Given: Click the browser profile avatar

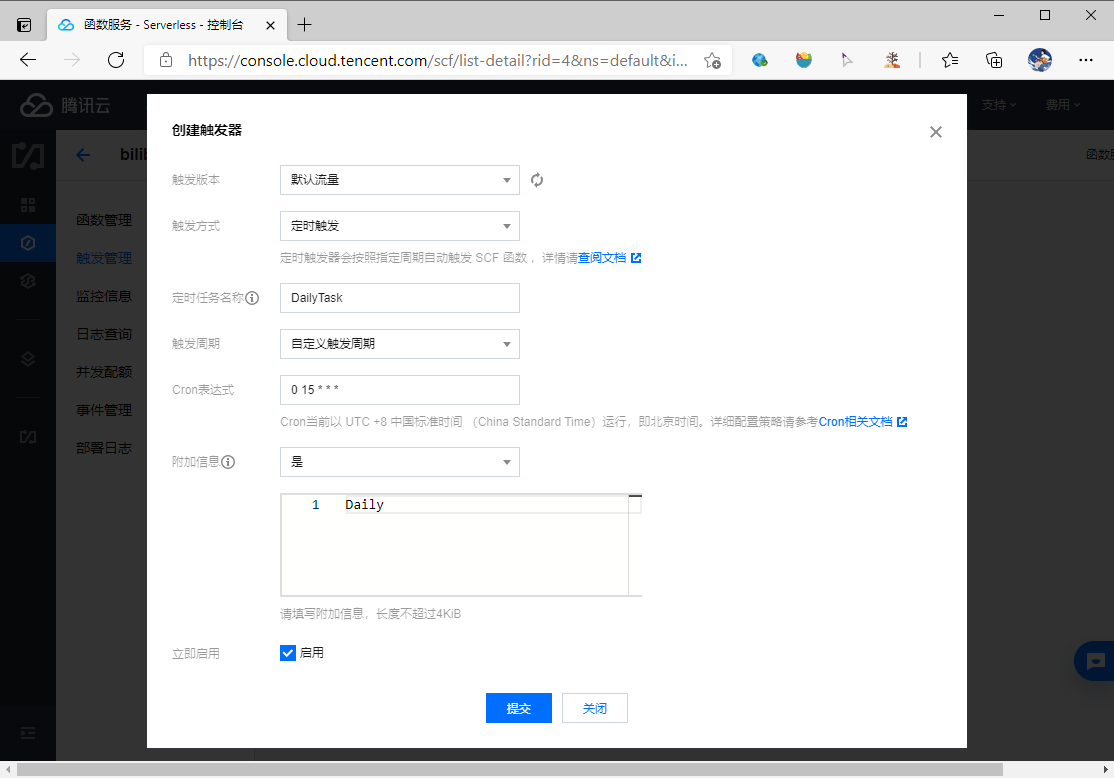Looking at the screenshot, I should [x=1039, y=60].
